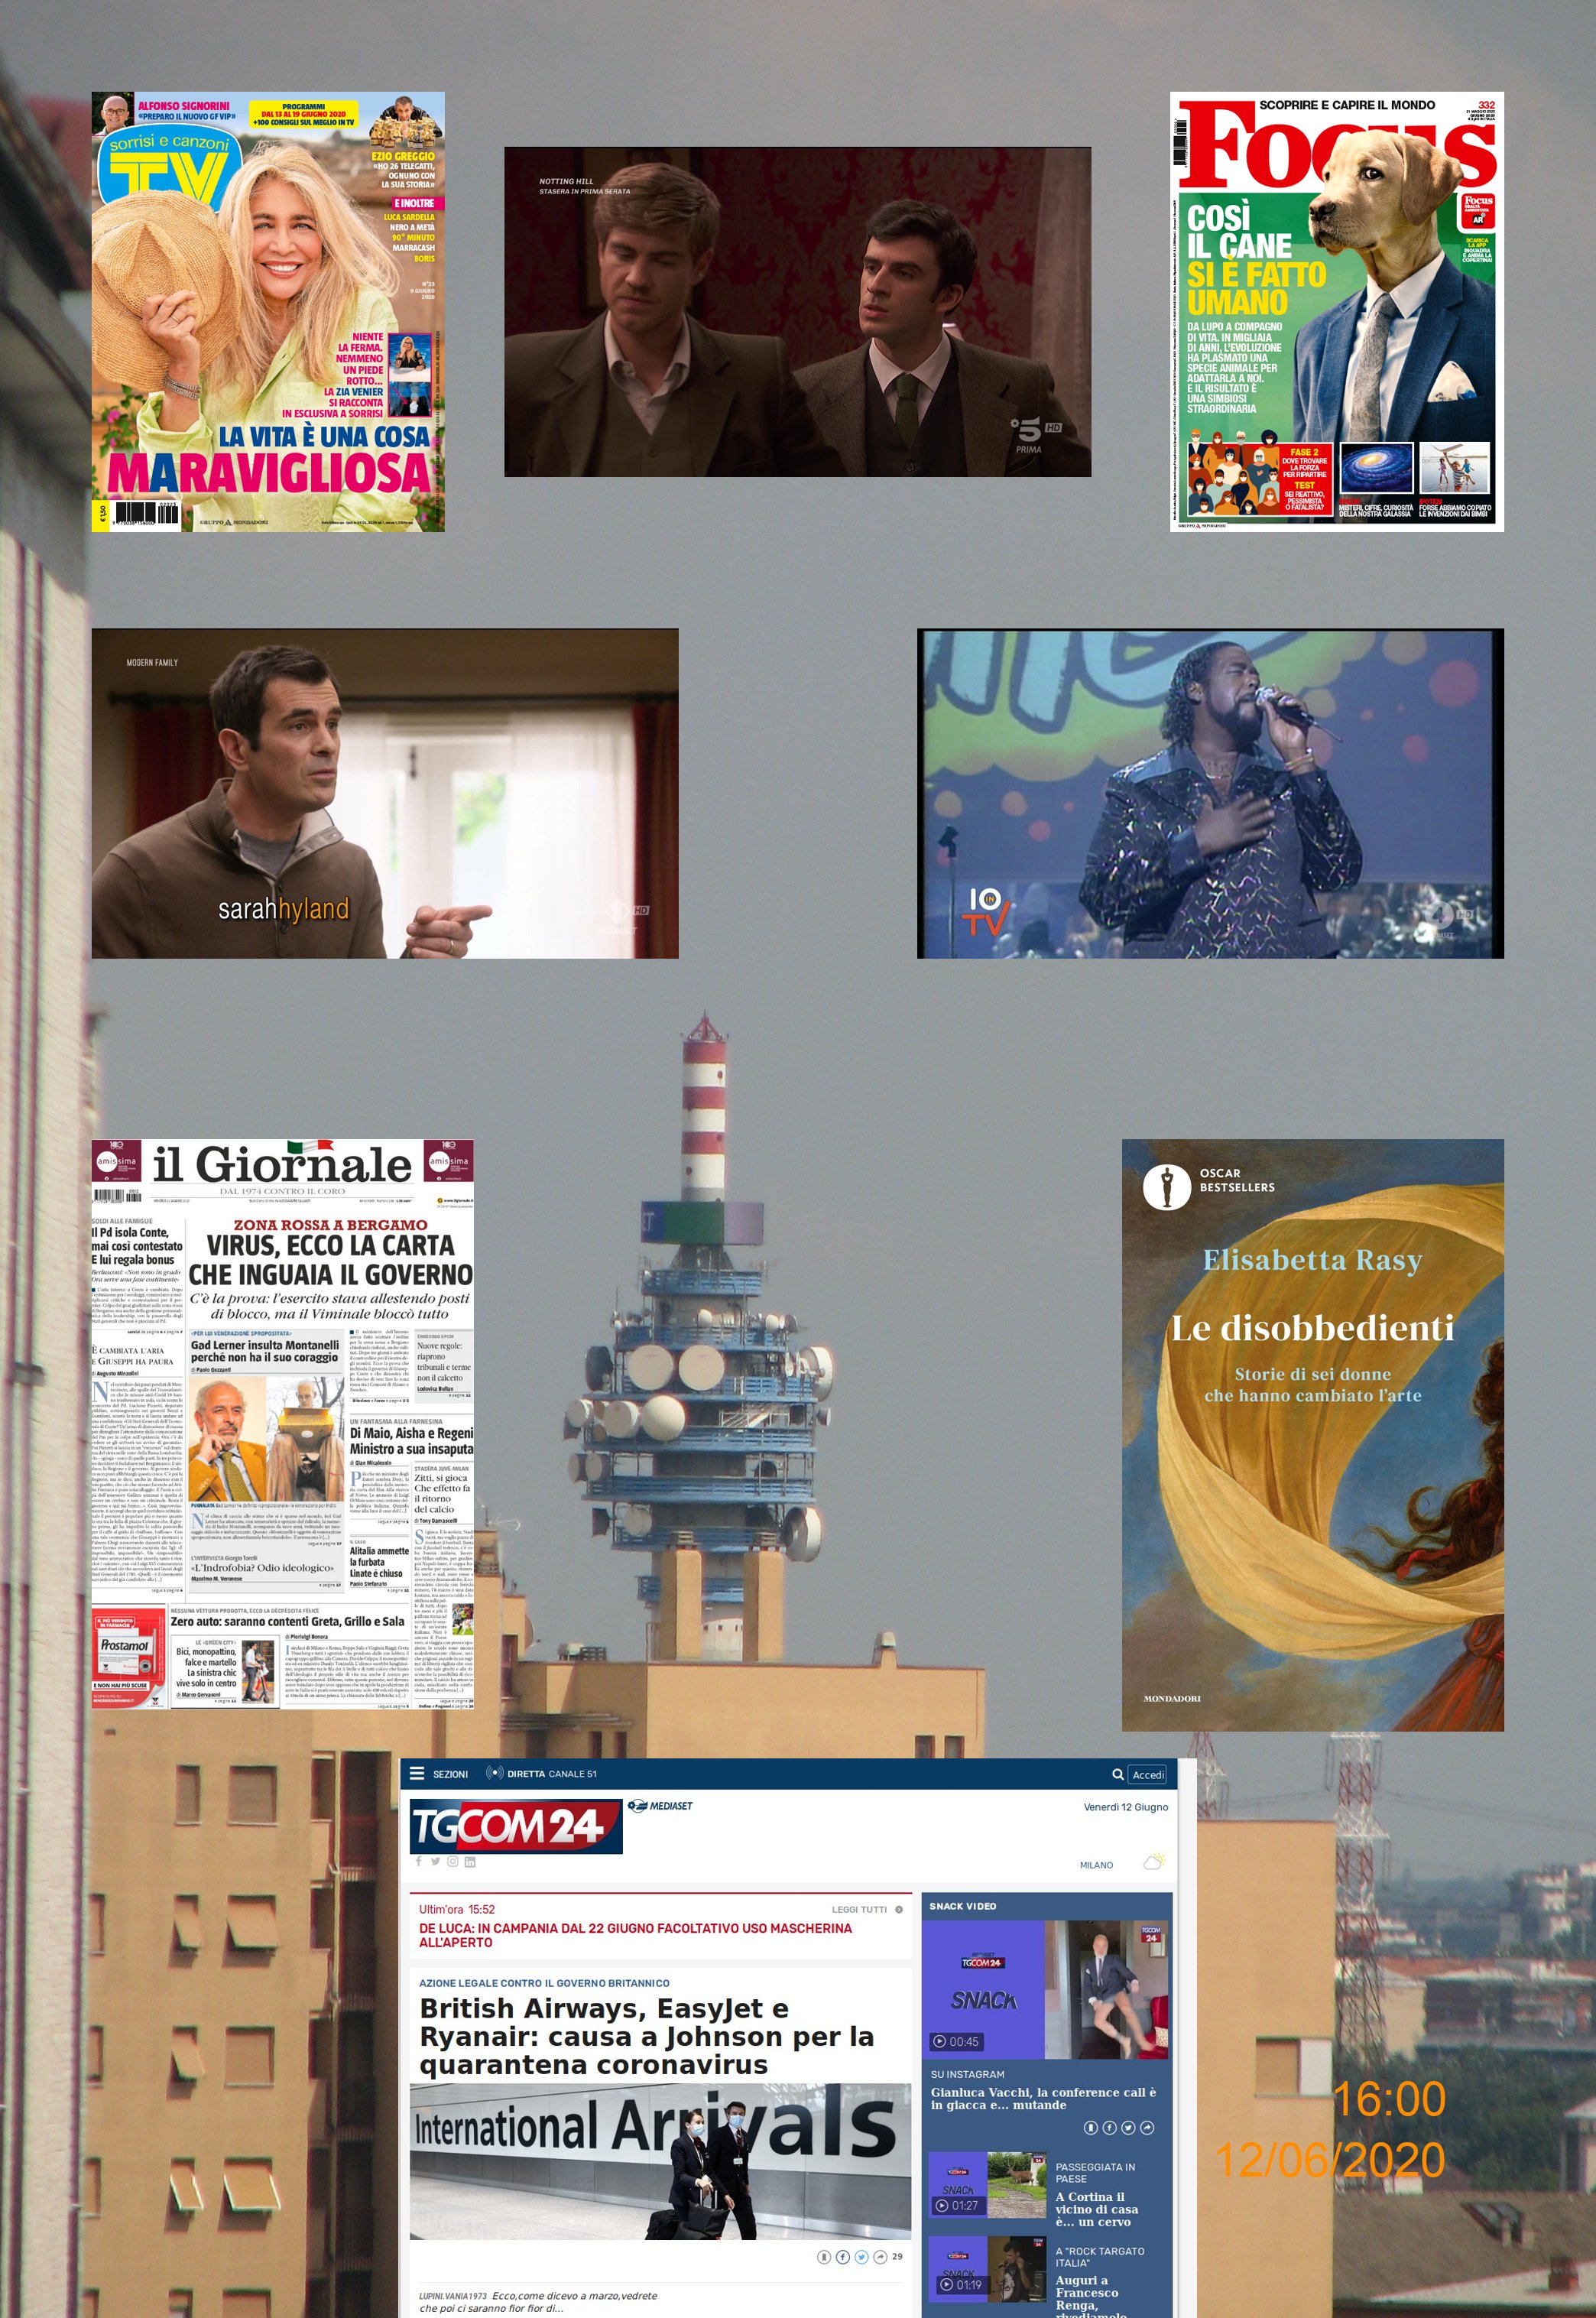This screenshot has width=1596, height=2318.
Task: Click the Milano weather cloud icon
Action: 1153,1862
